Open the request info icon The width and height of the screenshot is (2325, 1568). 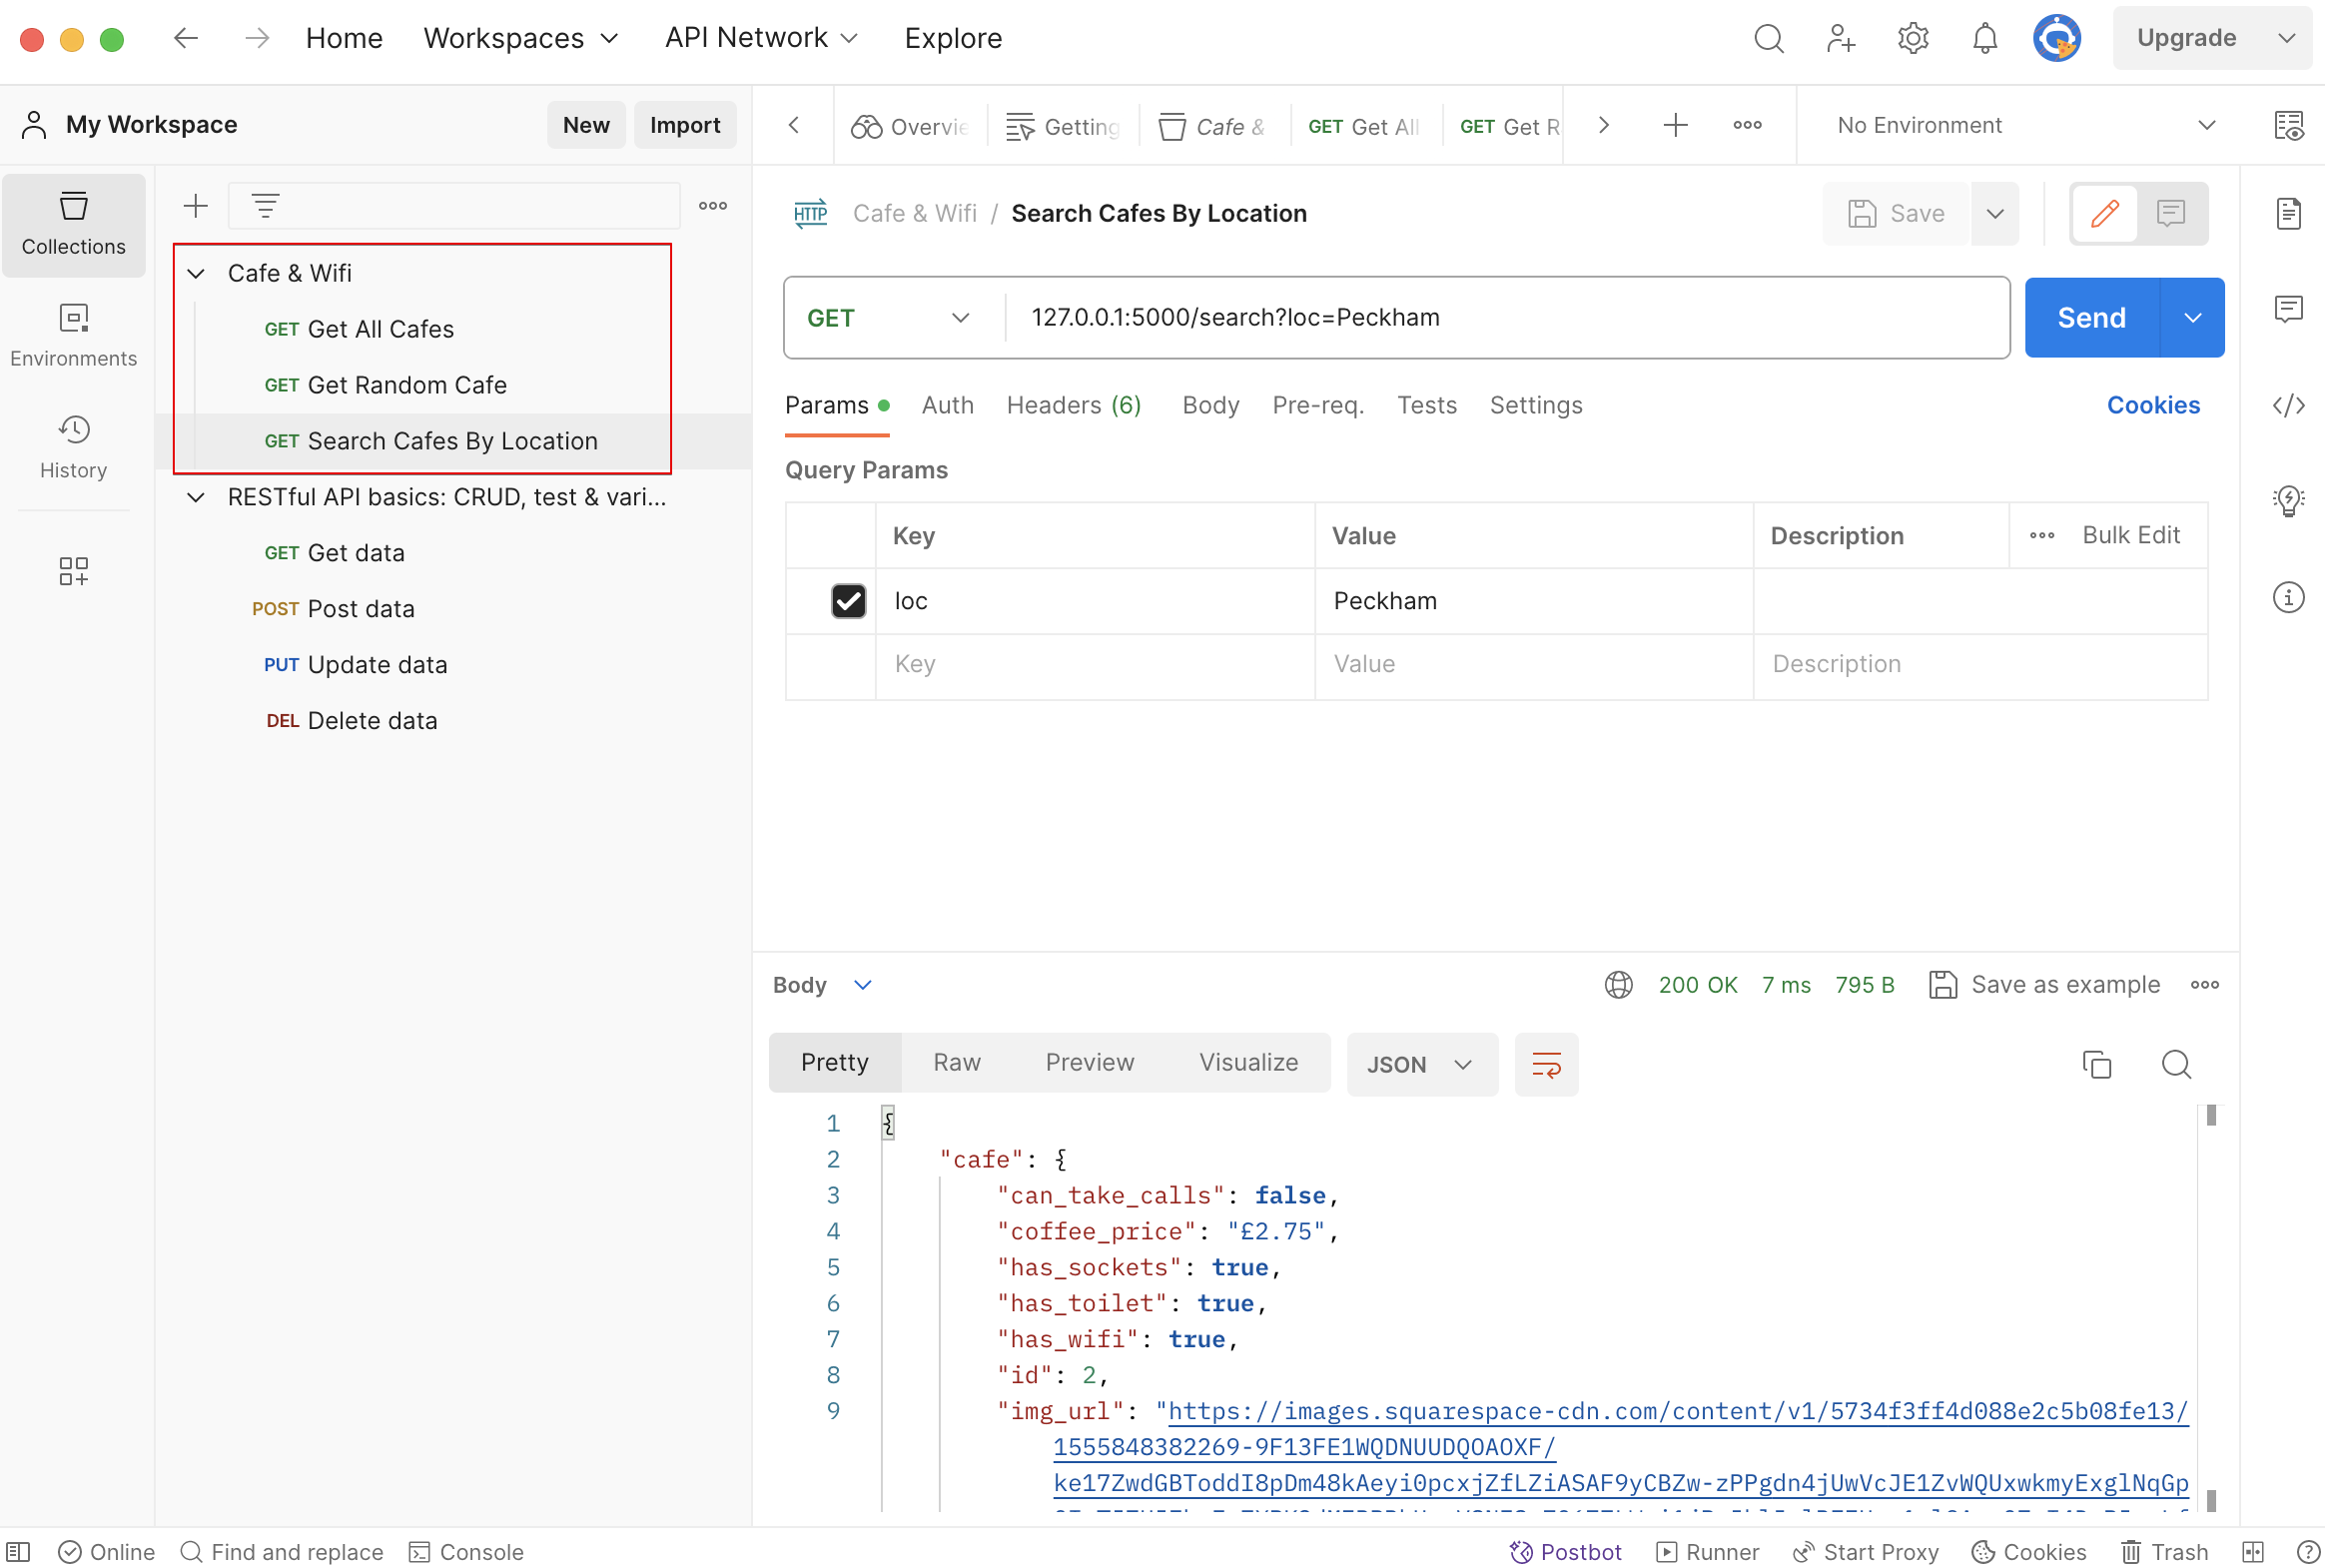[2288, 597]
